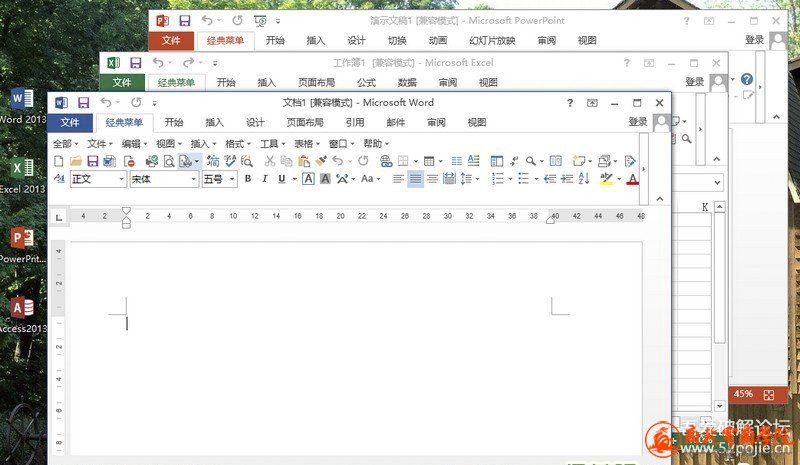
Task: Click the ruler tab selector L box
Action: (x=59, y=218)
